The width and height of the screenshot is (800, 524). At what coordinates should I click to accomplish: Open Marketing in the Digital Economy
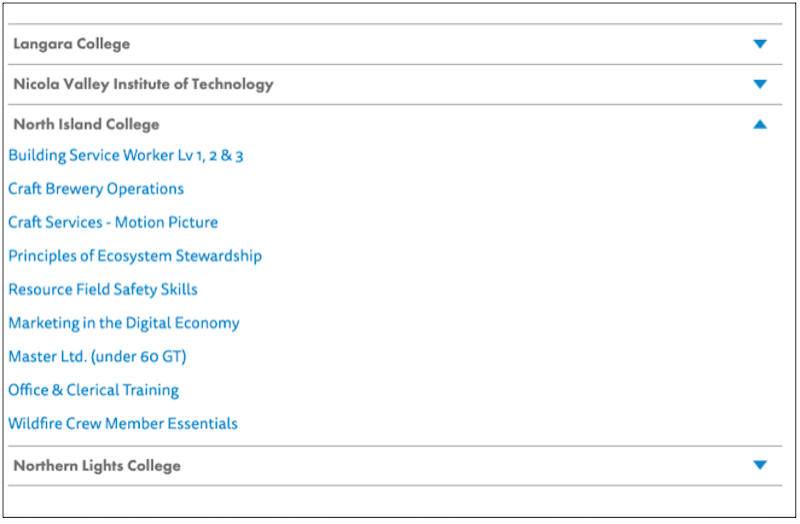pyautogui.click(x=124, y=323)
